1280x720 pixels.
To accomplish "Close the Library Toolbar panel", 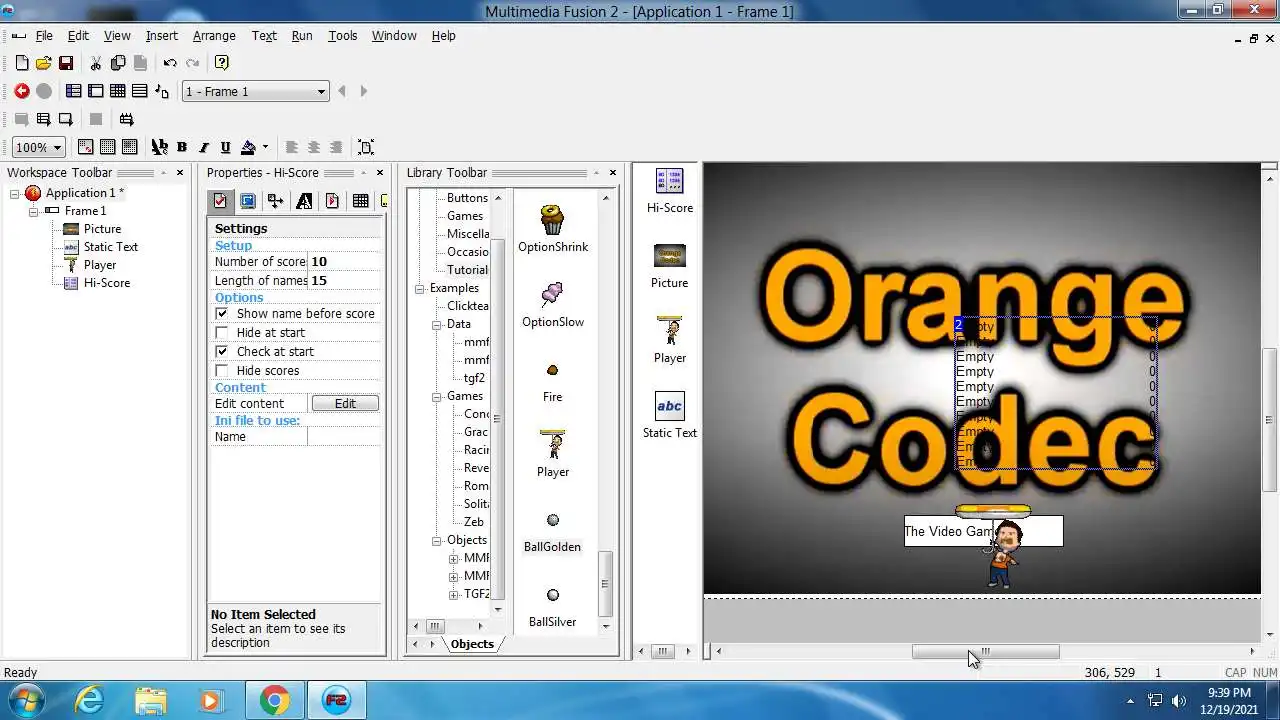I will click(x=614, y=173).
